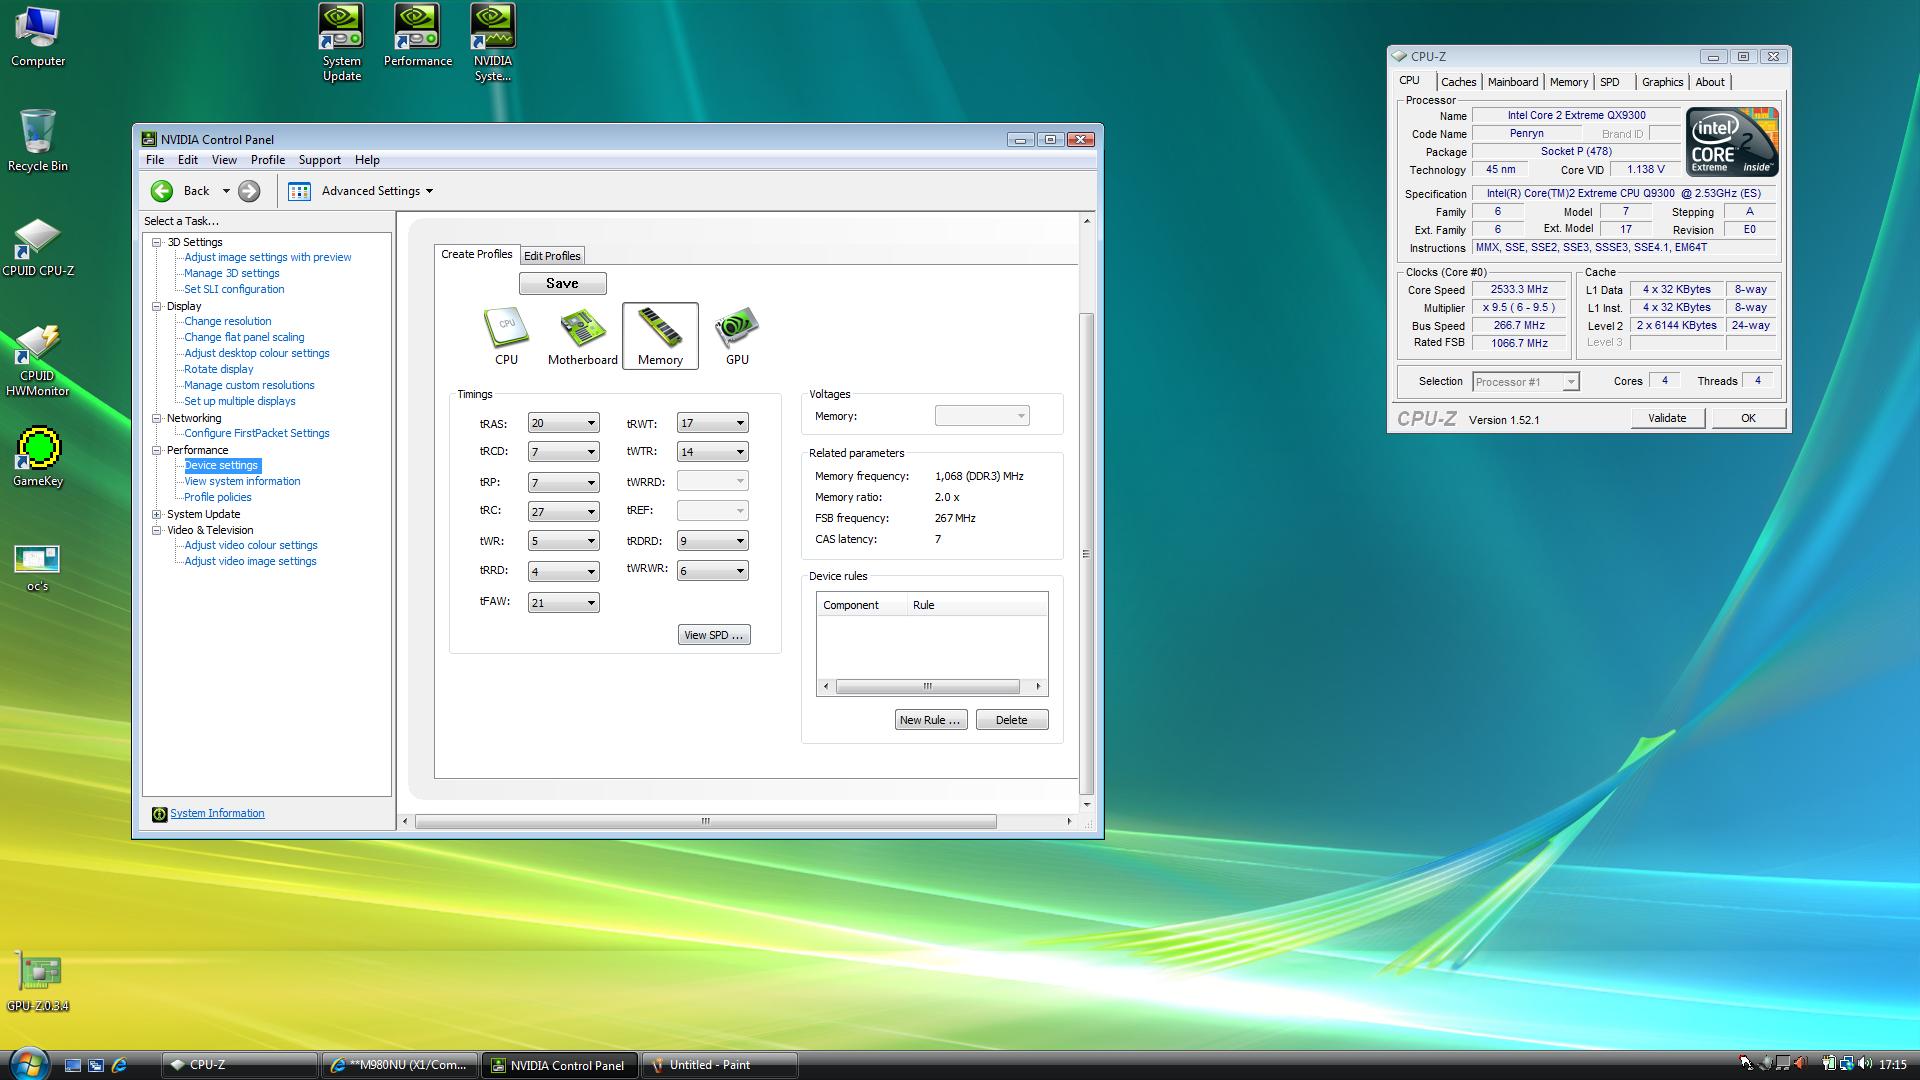Open Change resolution in task tree

click(x=228, y=321)
